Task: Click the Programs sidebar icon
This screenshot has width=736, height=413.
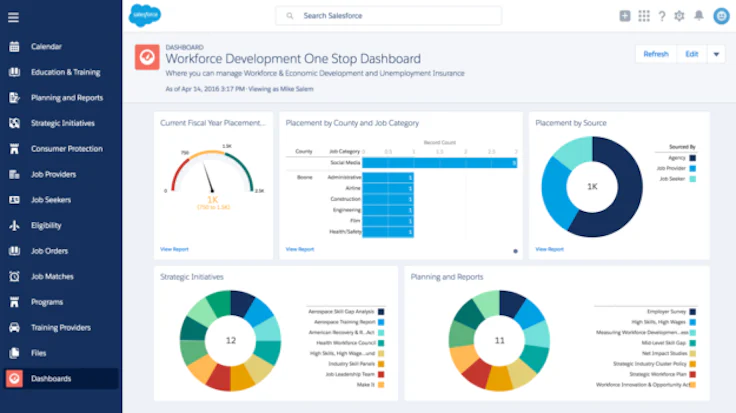Action: point(14,302)
